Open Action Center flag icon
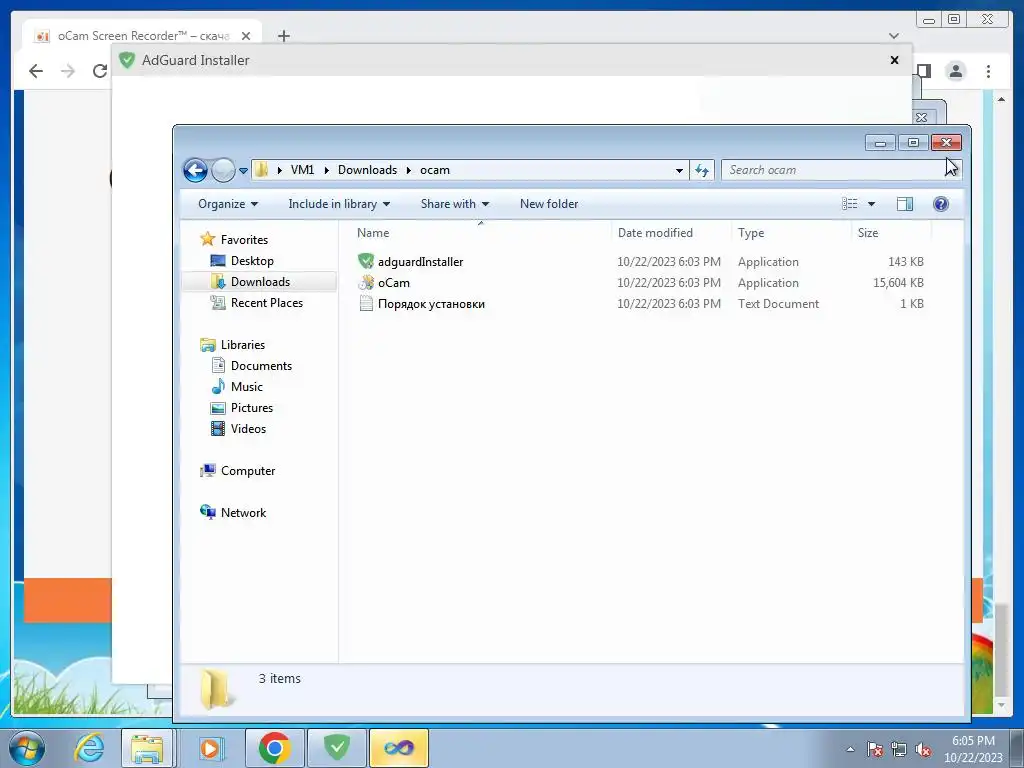Viewport: 1024px width, 768px height. click(x=875, y=749)
